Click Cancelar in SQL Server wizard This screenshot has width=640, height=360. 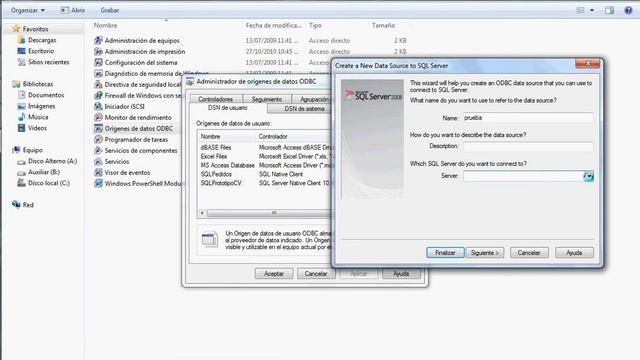(529, 253)
